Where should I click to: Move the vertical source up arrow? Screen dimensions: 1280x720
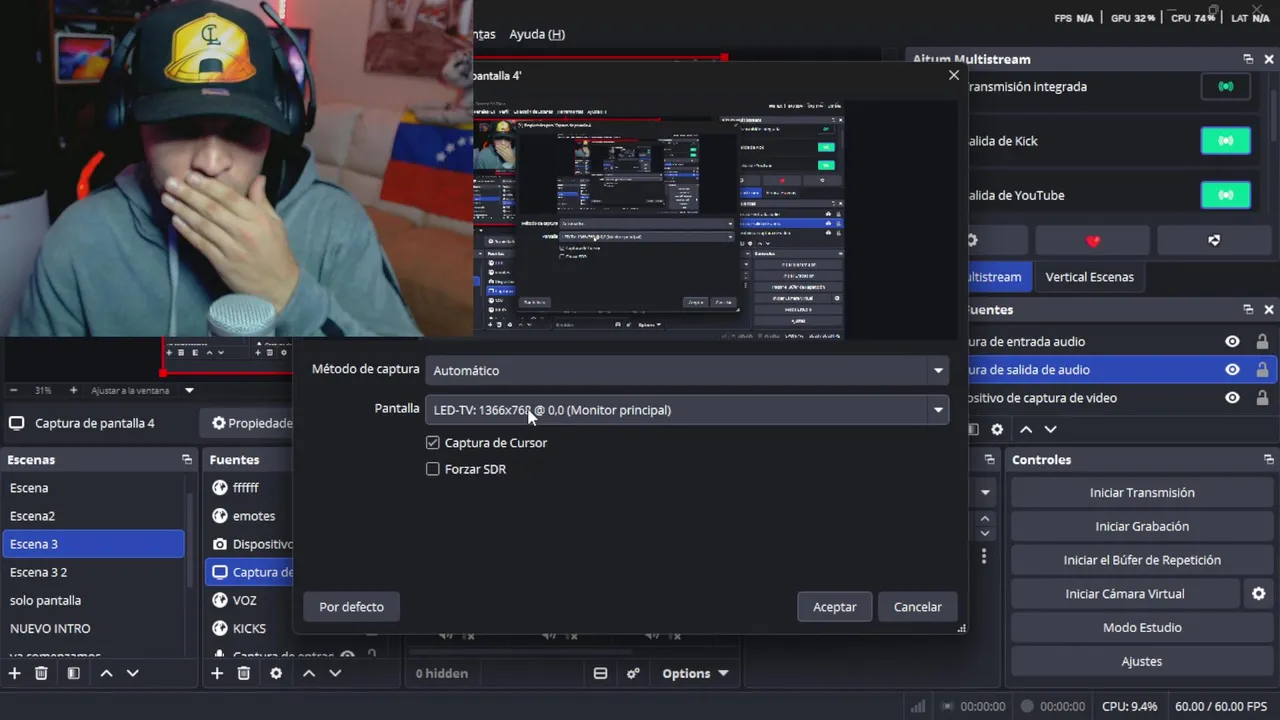(1025, 429)
